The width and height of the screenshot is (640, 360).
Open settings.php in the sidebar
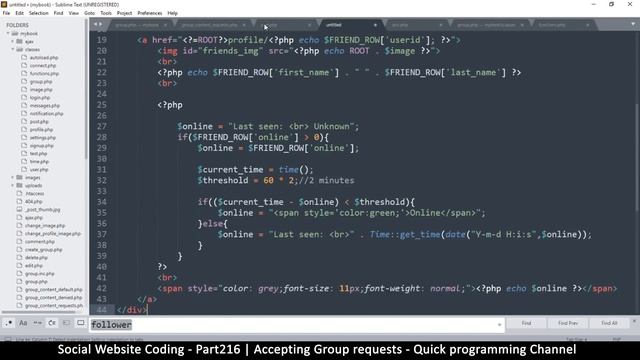pyautogui.click(x=44, y=138)
